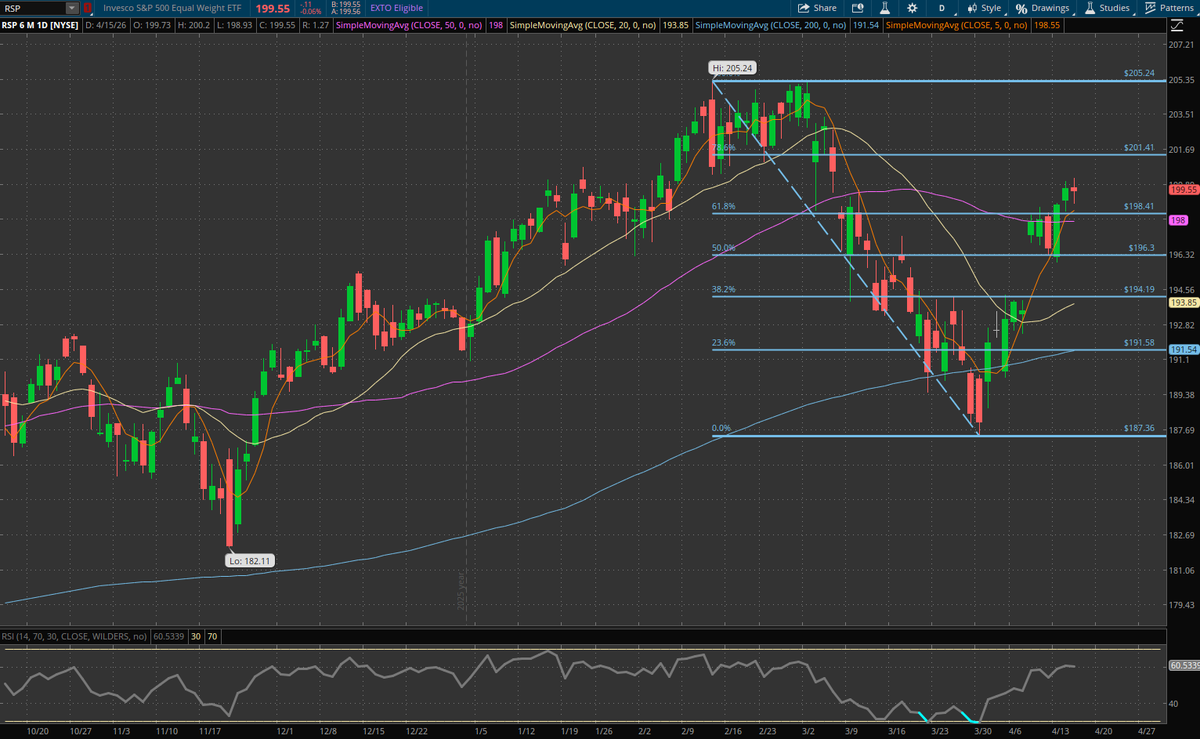Click the 38.2% Fibonacci level label
Screen dimensions: 1200x739
723,290
